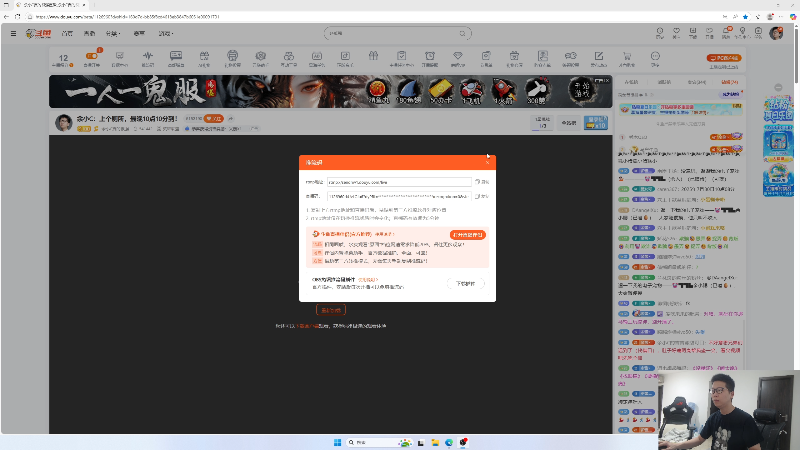The height and width of the screenshot is (450, 800).
Task: Follow the orange 优先体验 link in dialog
Action: (x=367, y=280)
